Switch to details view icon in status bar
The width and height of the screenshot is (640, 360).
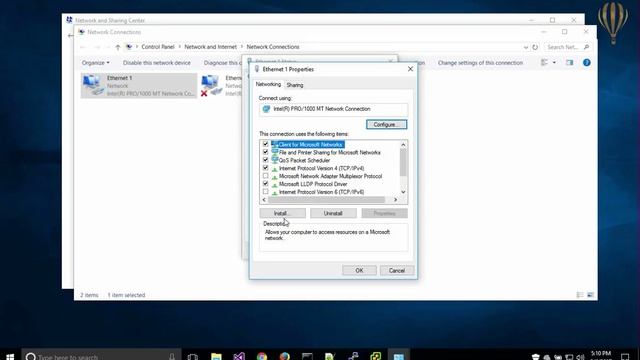[x=580, y=295]
